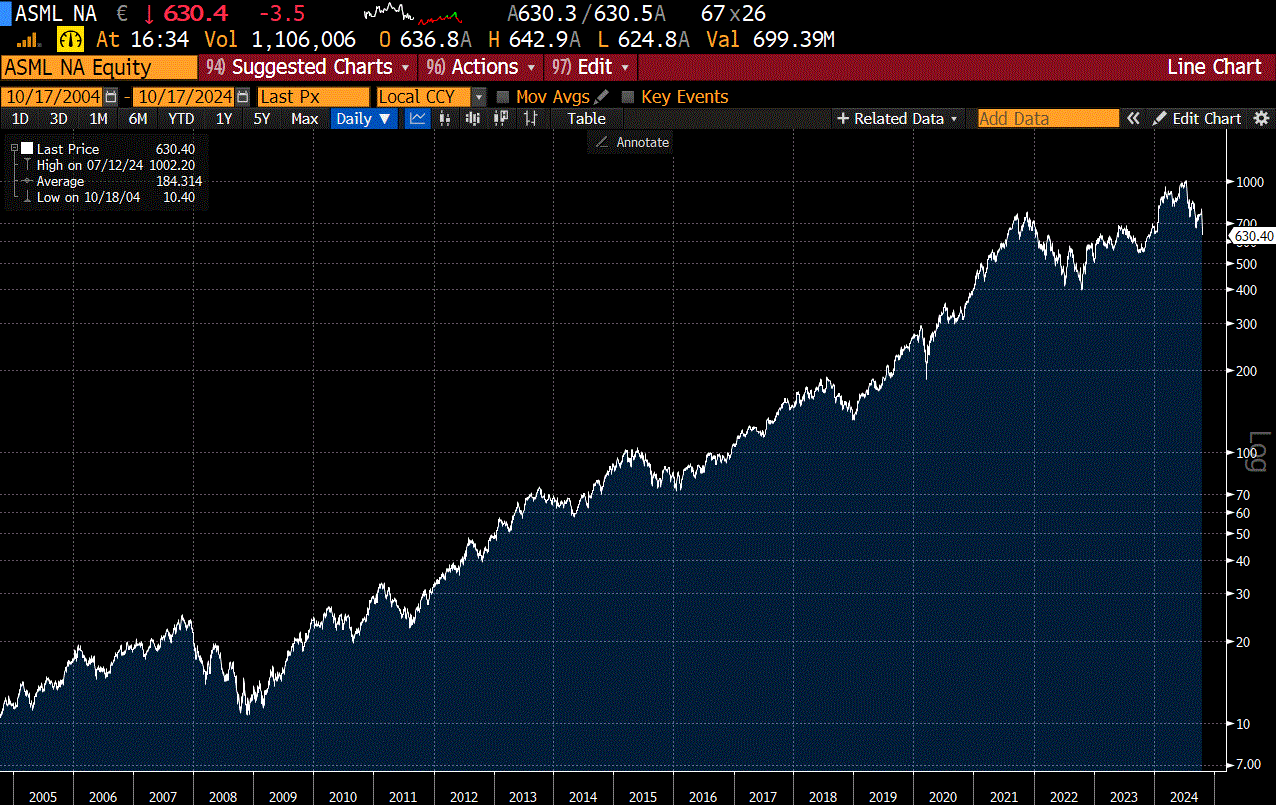Open the Suggested Charts dropdown
The height and width of the screenshot is (805, 1276).
click(x=308, y=67)
